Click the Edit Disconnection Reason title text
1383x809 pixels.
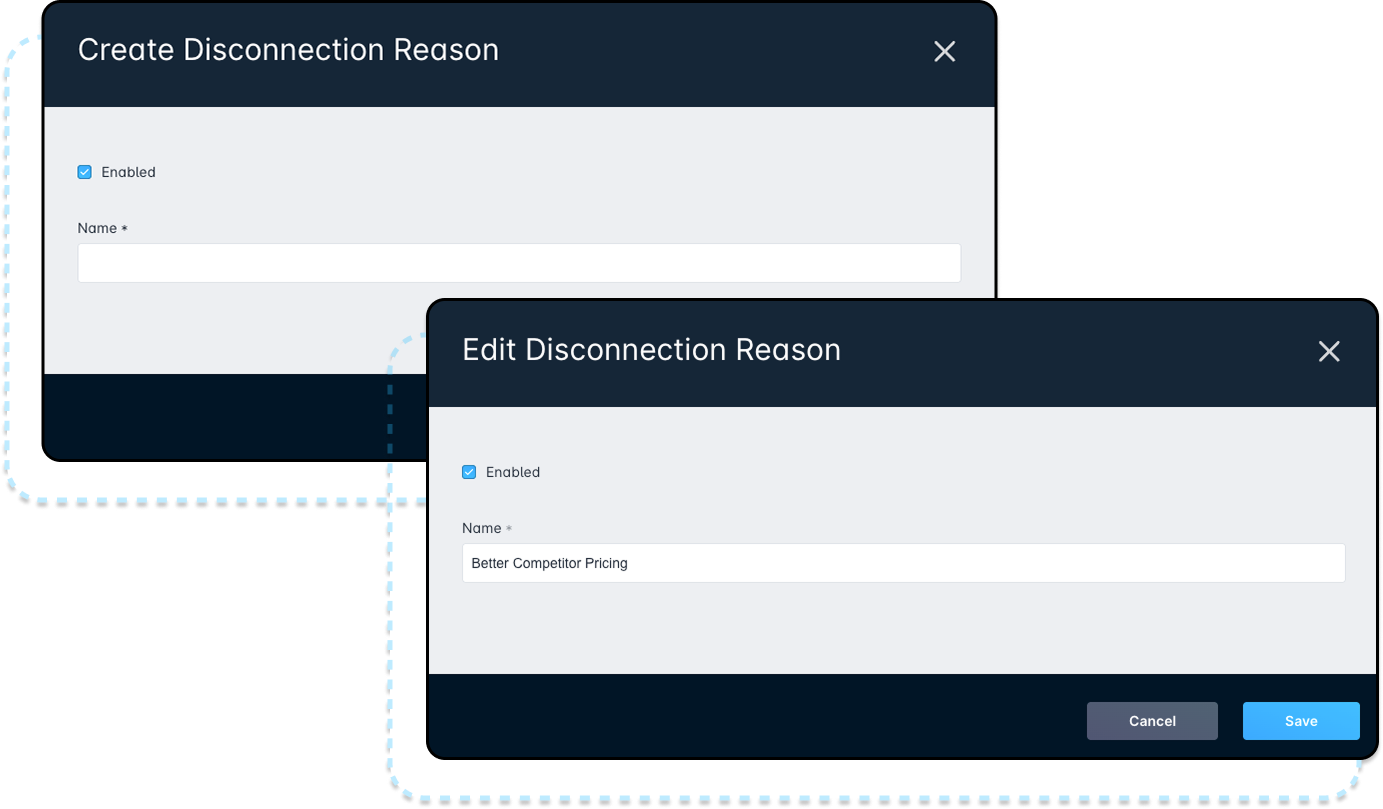[x=651, y=350]
